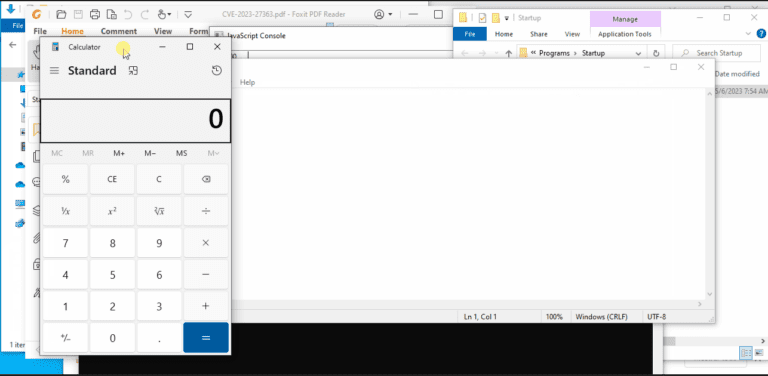Image resolution: width=768 pixels, height=376 pixels.
Task: Click the 5 key in Calculator
Action: pos(112,275)
